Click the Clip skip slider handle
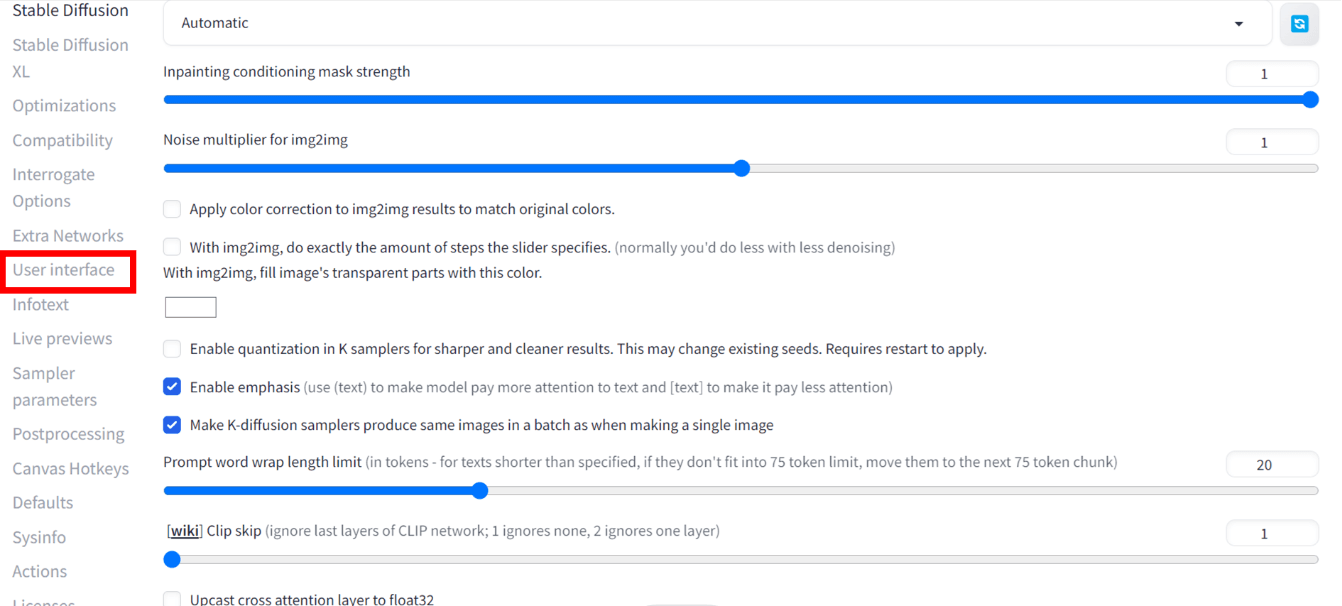1342x606 pixels. (x=171, y=559)
